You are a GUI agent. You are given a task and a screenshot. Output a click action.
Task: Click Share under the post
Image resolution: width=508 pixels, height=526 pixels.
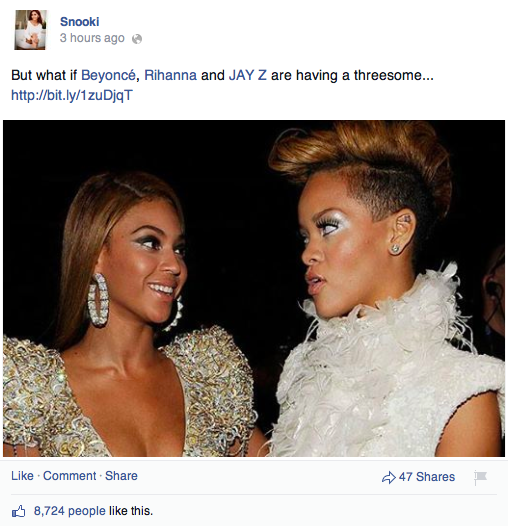(121, 476)
